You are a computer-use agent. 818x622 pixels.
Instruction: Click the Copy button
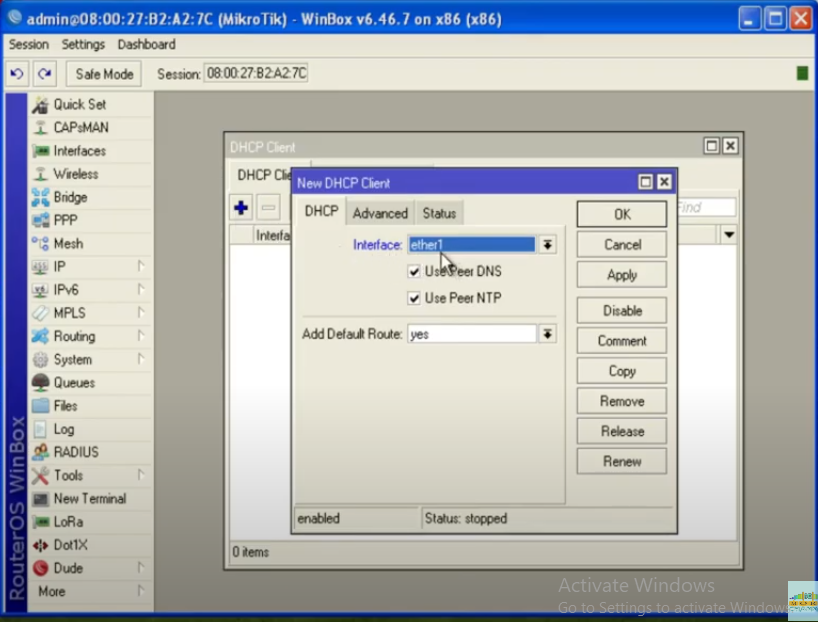click(x=621, y=372)
